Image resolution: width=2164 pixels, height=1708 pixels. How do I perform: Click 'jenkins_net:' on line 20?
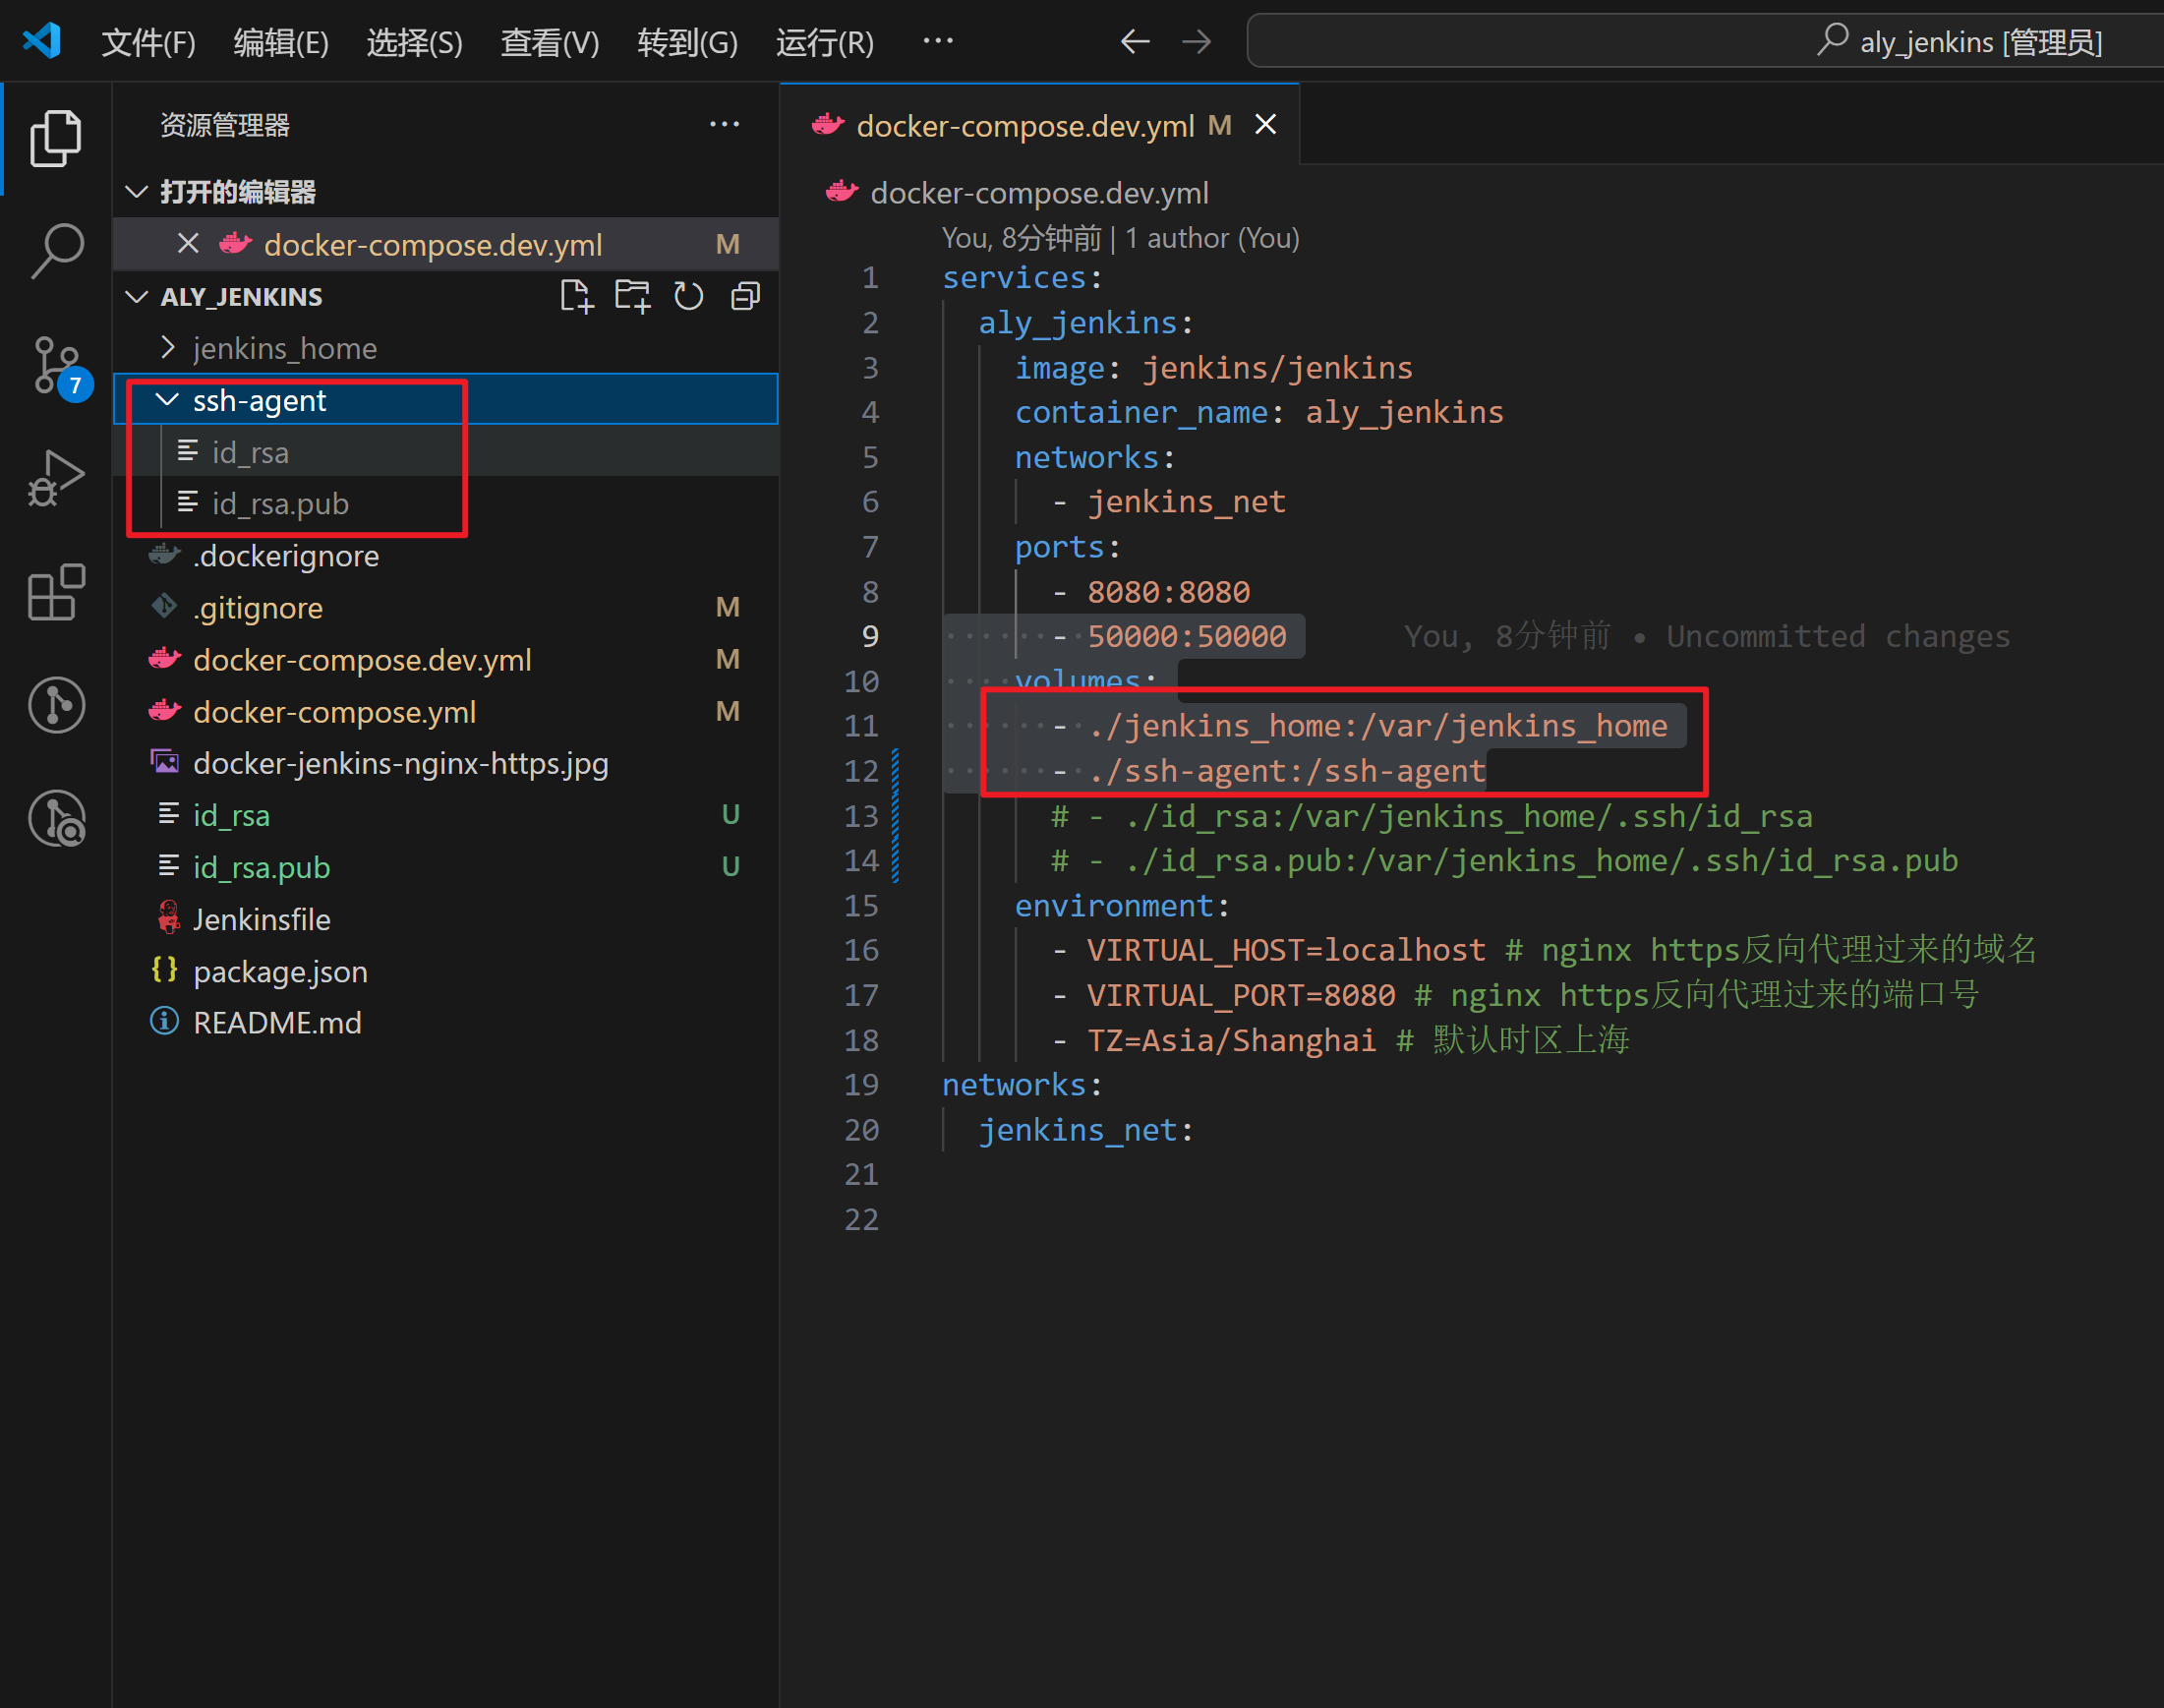[x=1085, y=1130]
